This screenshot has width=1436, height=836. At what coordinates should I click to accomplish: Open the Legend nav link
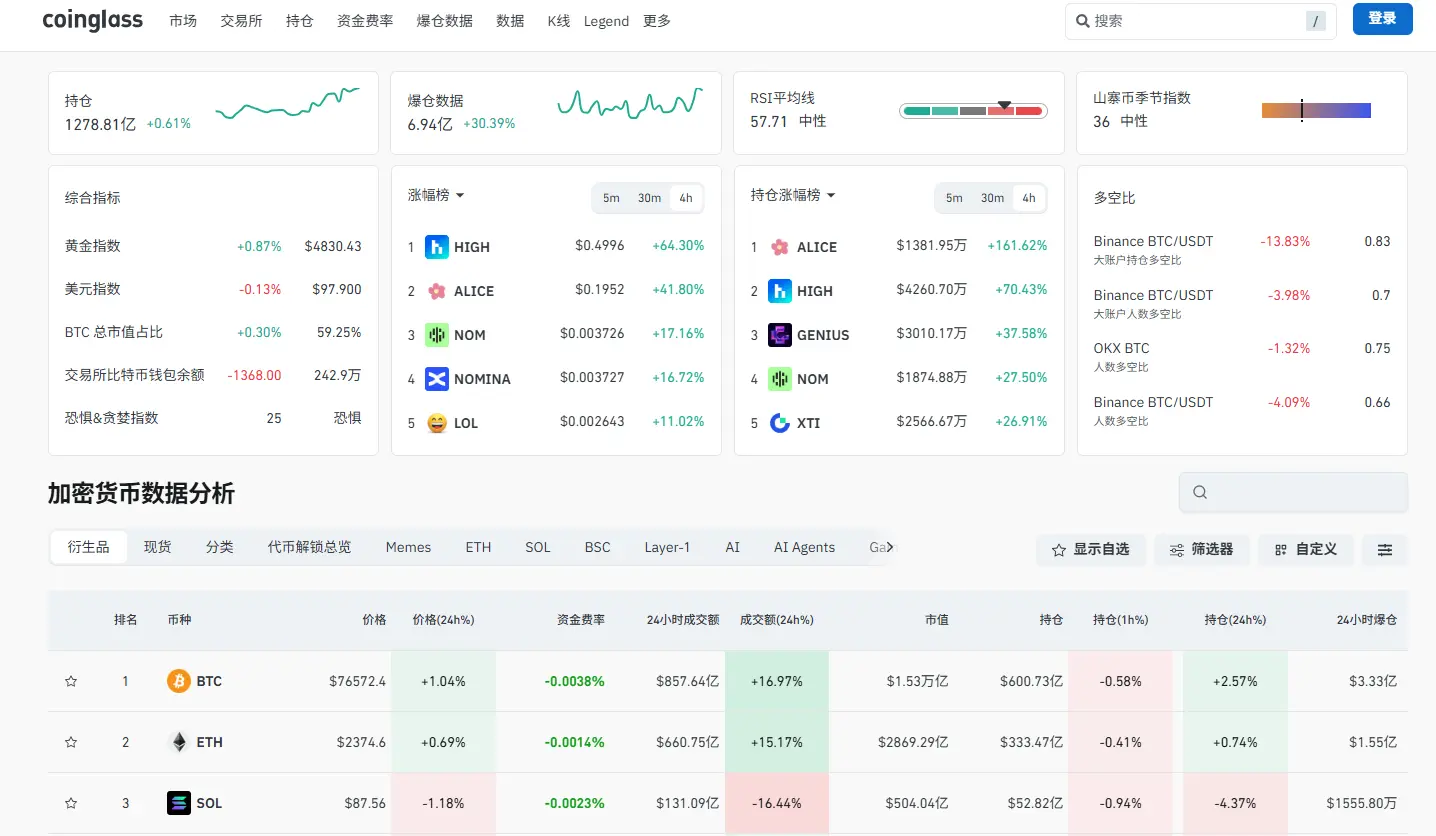pyautogui.click(x=606, y=21)
